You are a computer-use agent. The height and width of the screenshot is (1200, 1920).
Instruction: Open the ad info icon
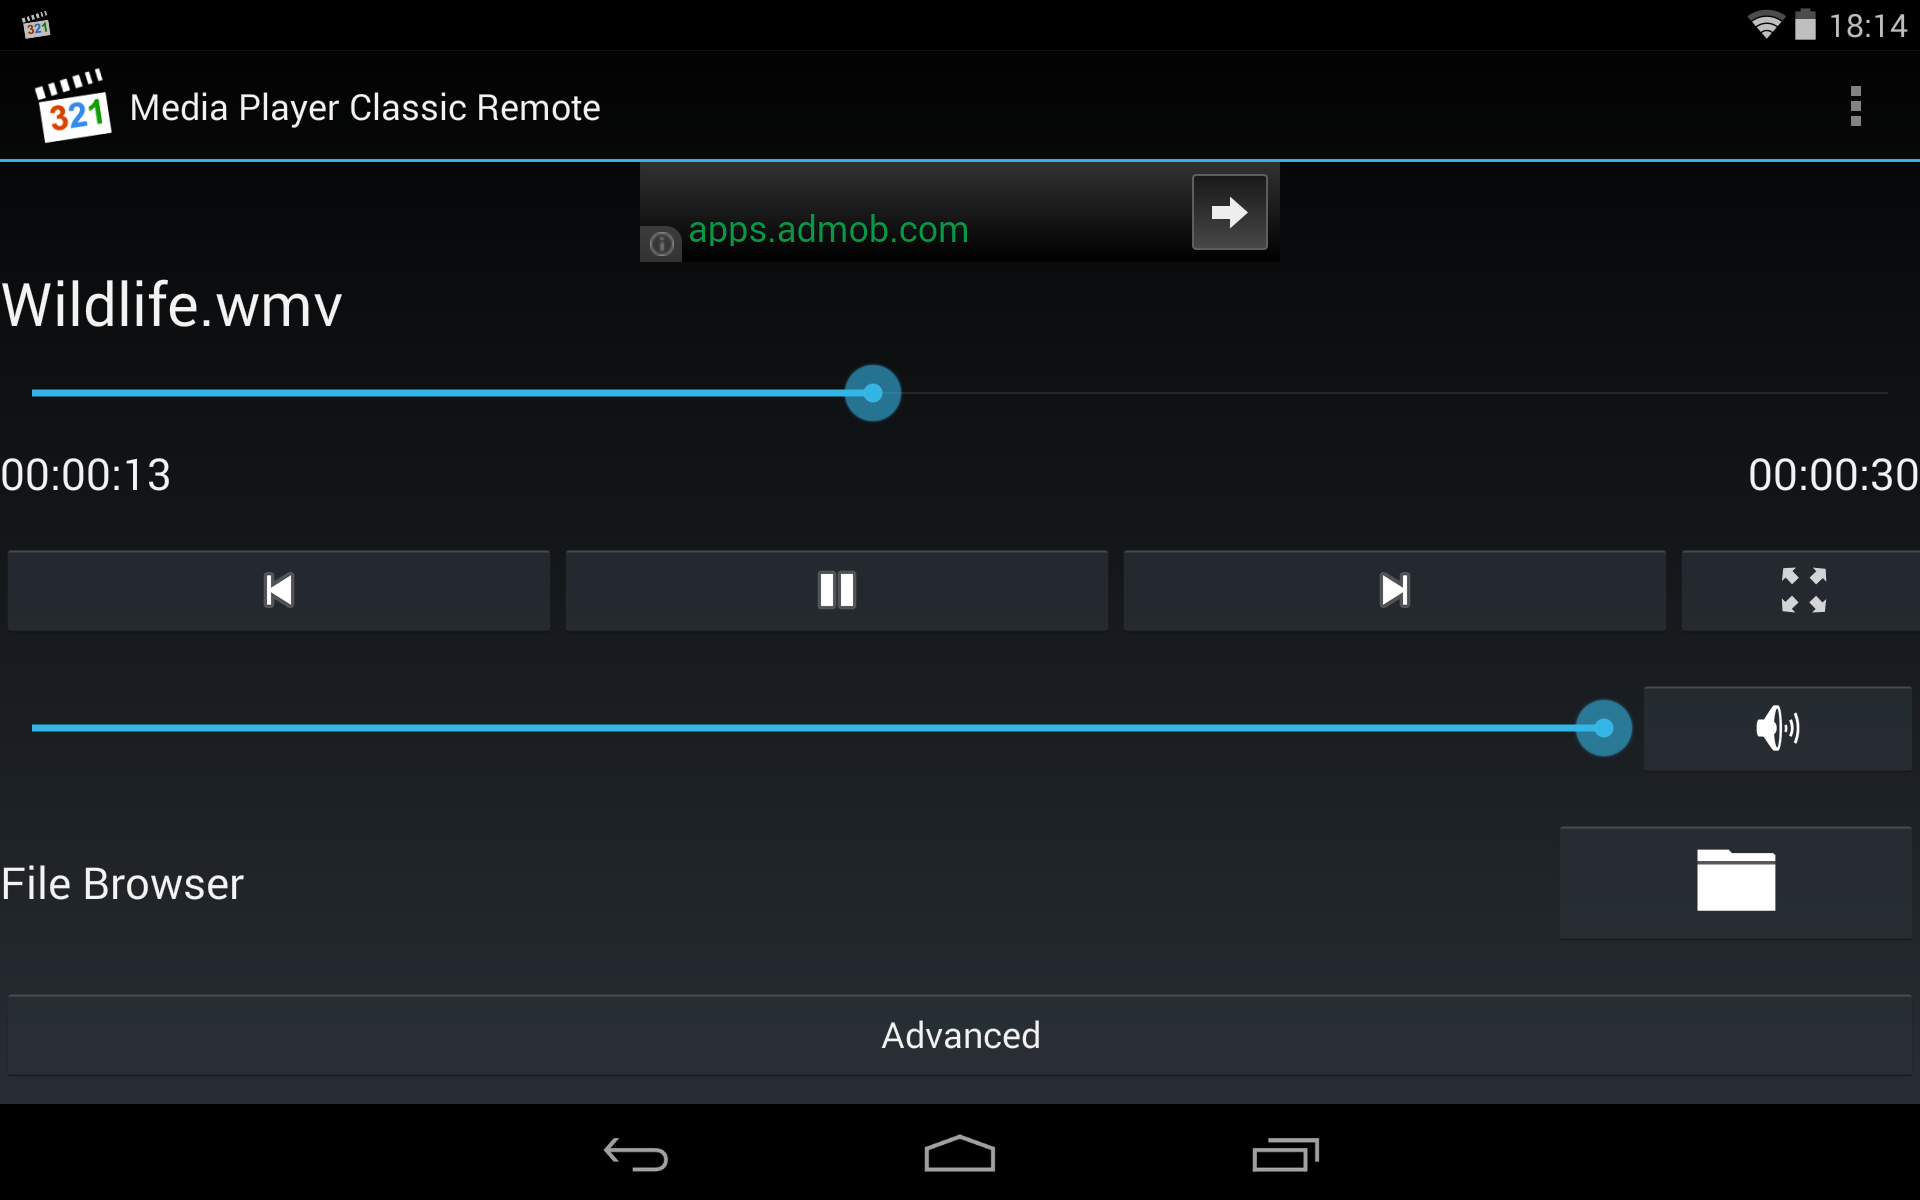pyautogui.click(x=661, y=244)
